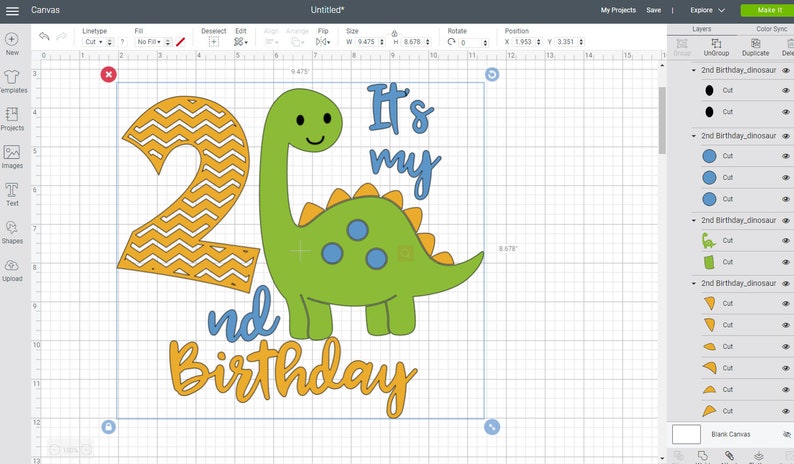The image size is (794, 464).
Task: Click the Height size input field
Action: [412, 42]
